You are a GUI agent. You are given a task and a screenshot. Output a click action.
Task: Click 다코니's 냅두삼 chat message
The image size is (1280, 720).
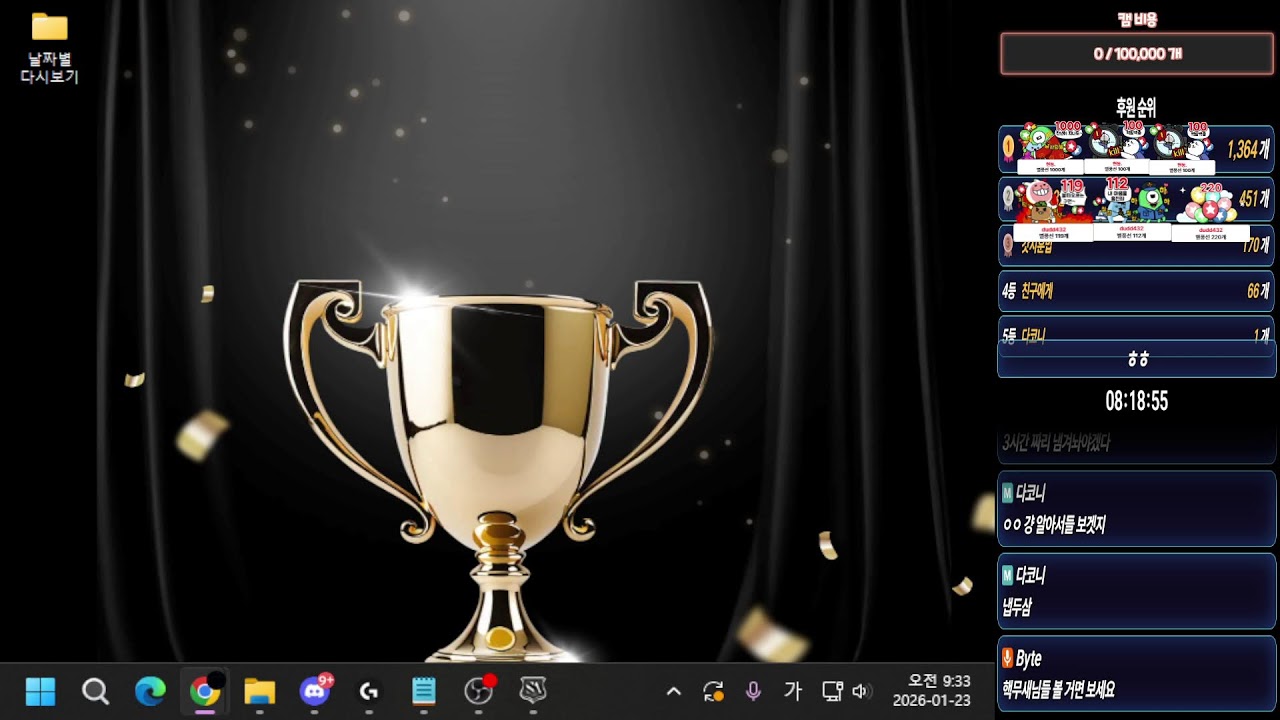click(x=1137, y=591)
